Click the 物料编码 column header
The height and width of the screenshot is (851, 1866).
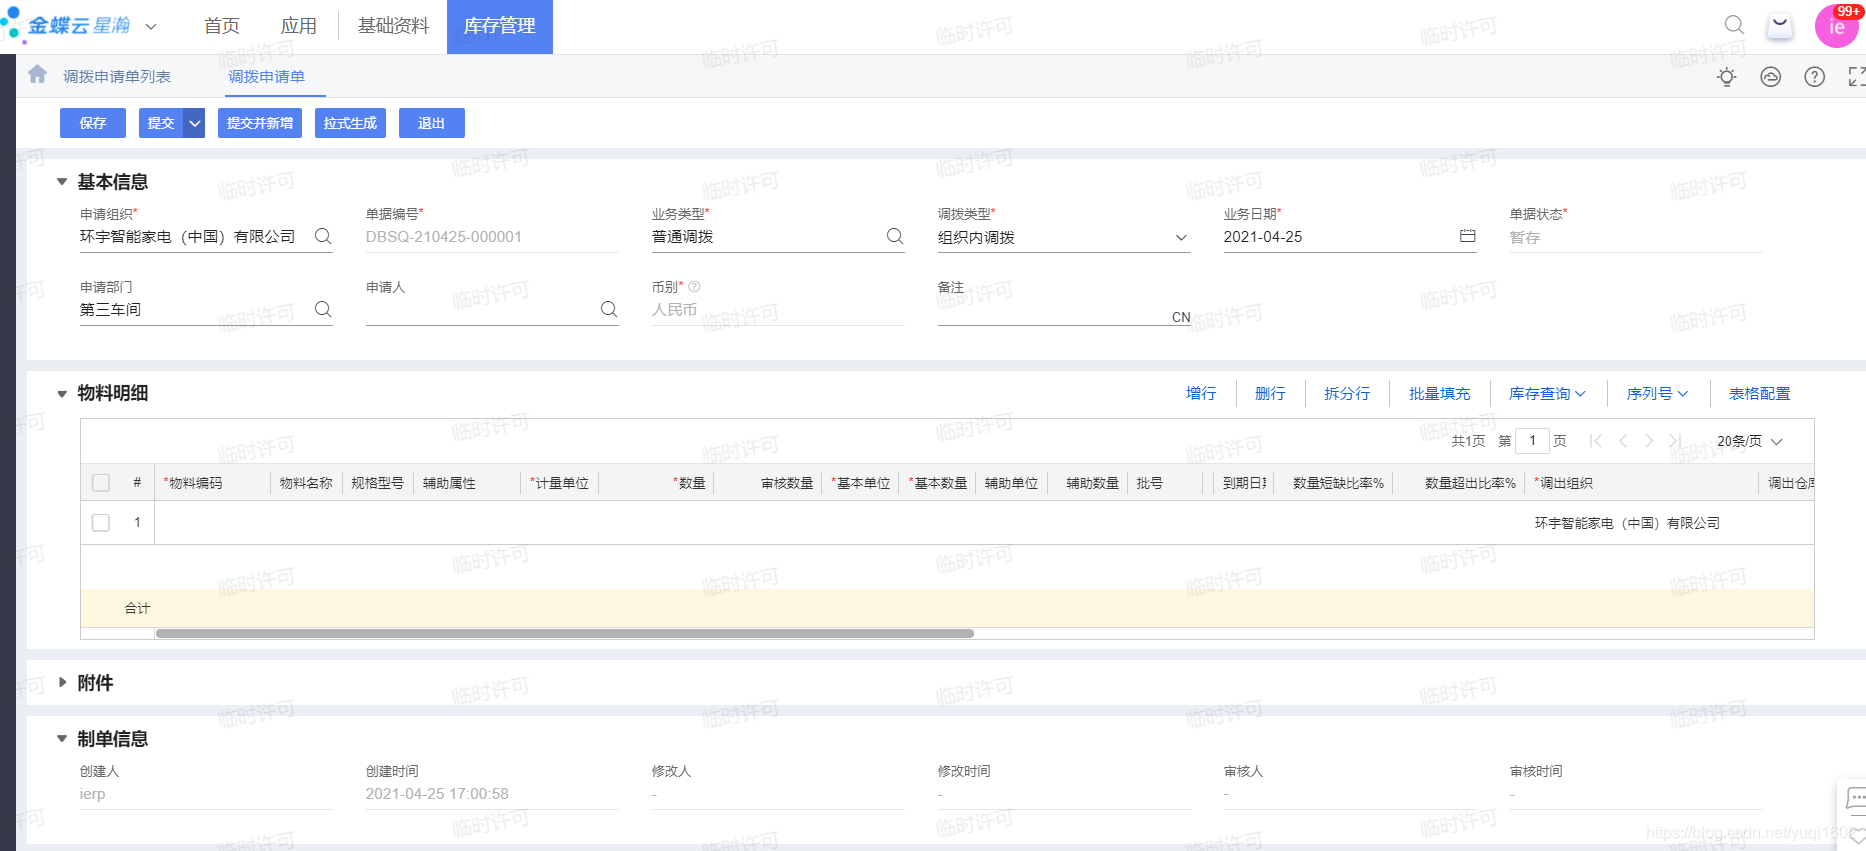click(x=196, y=483)
